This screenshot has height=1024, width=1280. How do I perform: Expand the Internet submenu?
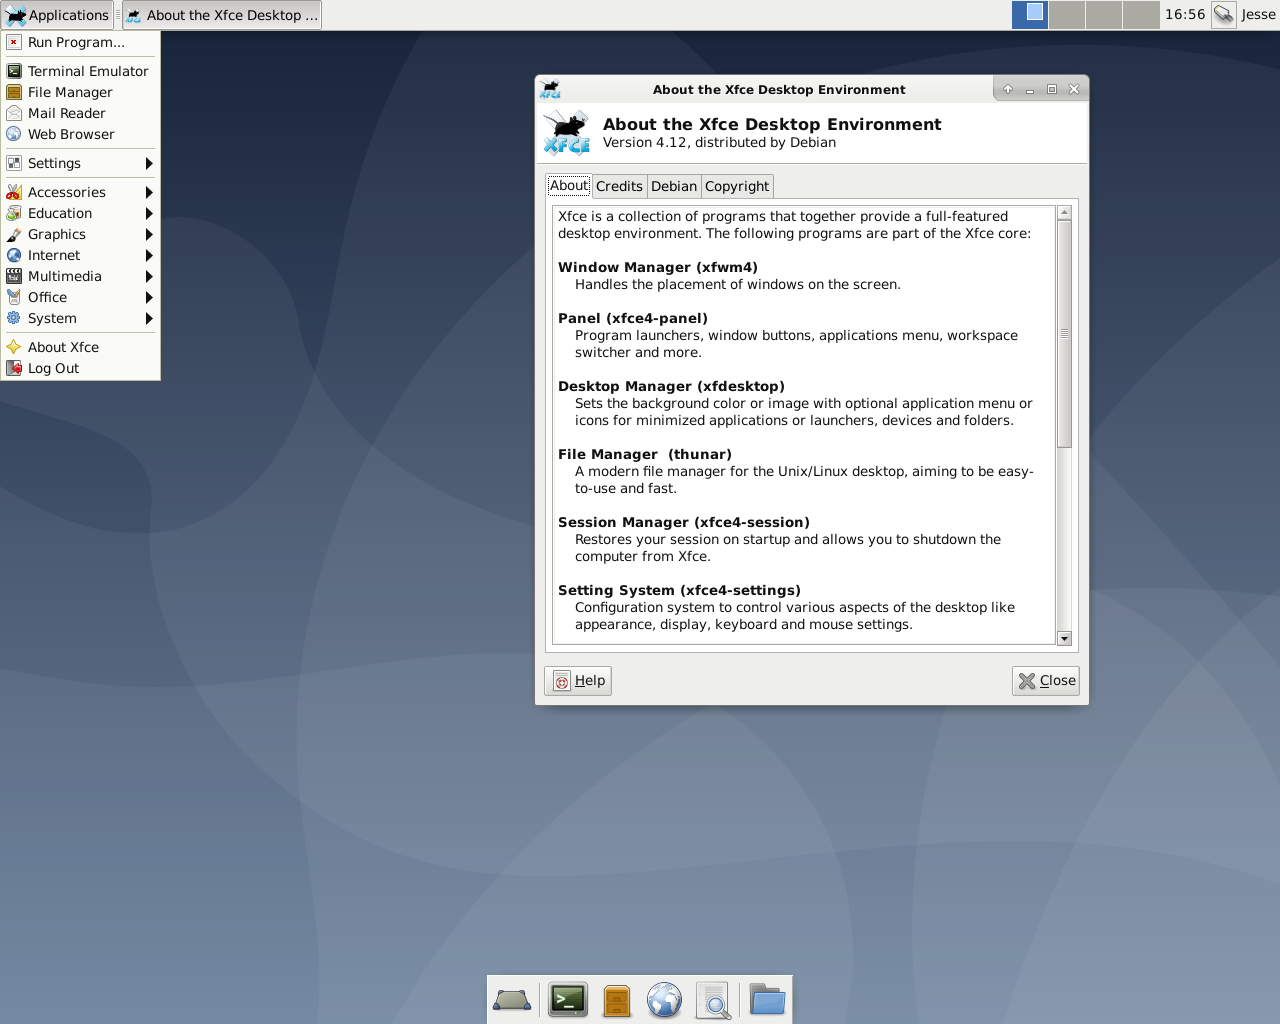[80, 255]
